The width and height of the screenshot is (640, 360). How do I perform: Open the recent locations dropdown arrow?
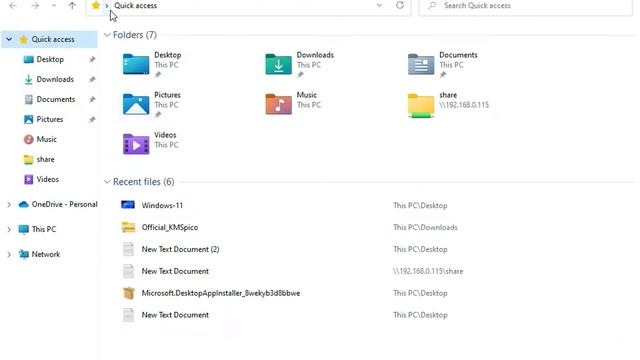[53, 6]
